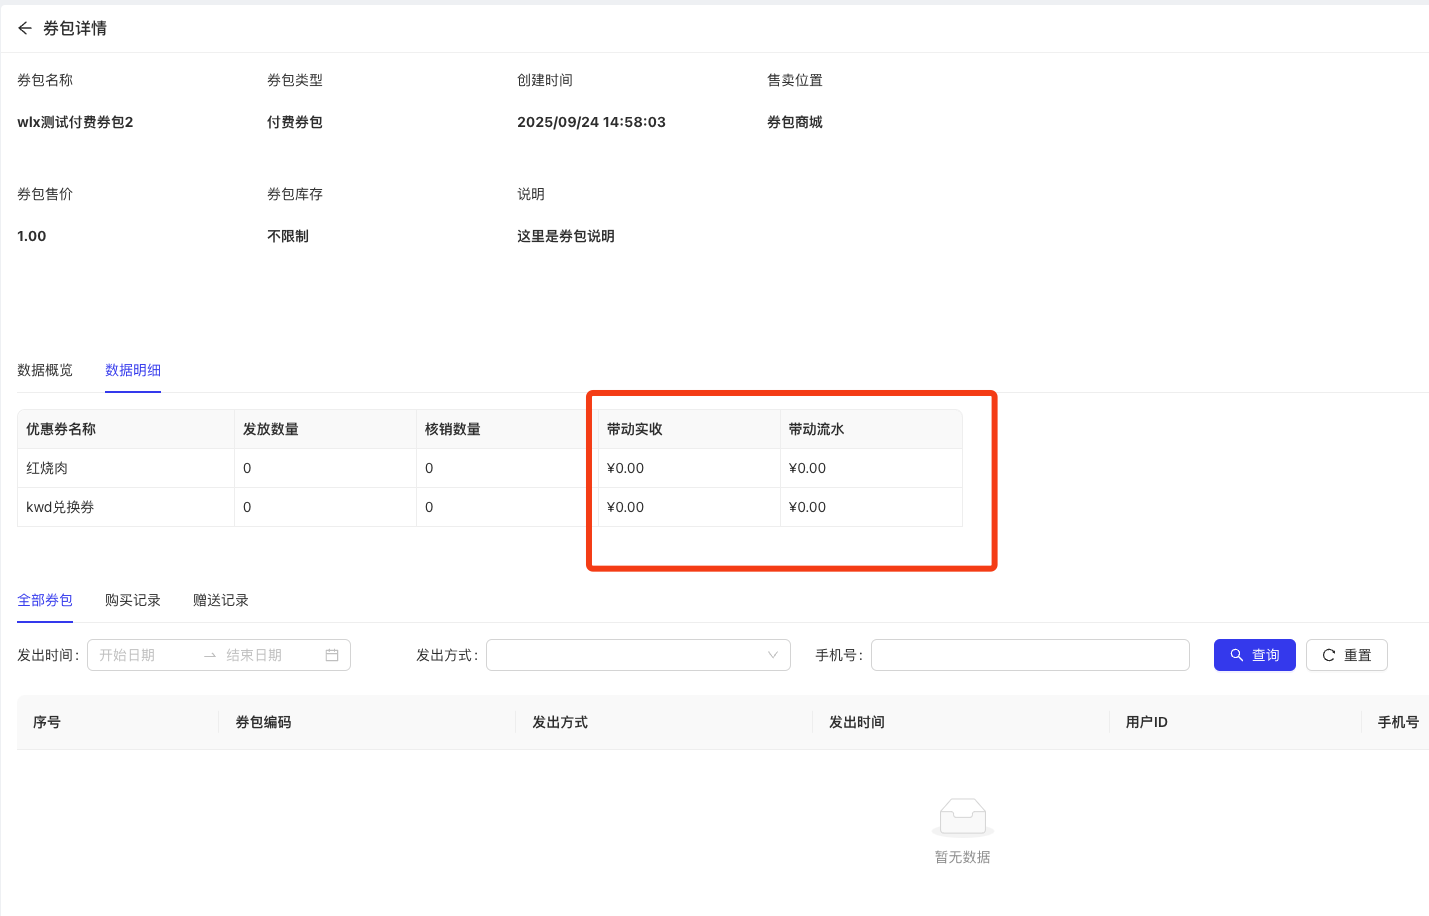Viewport: 1429px width, 916px height.
Task: Select the 红烧肉 coupon row
Action: pyautogui.click(x=47, y=468)
